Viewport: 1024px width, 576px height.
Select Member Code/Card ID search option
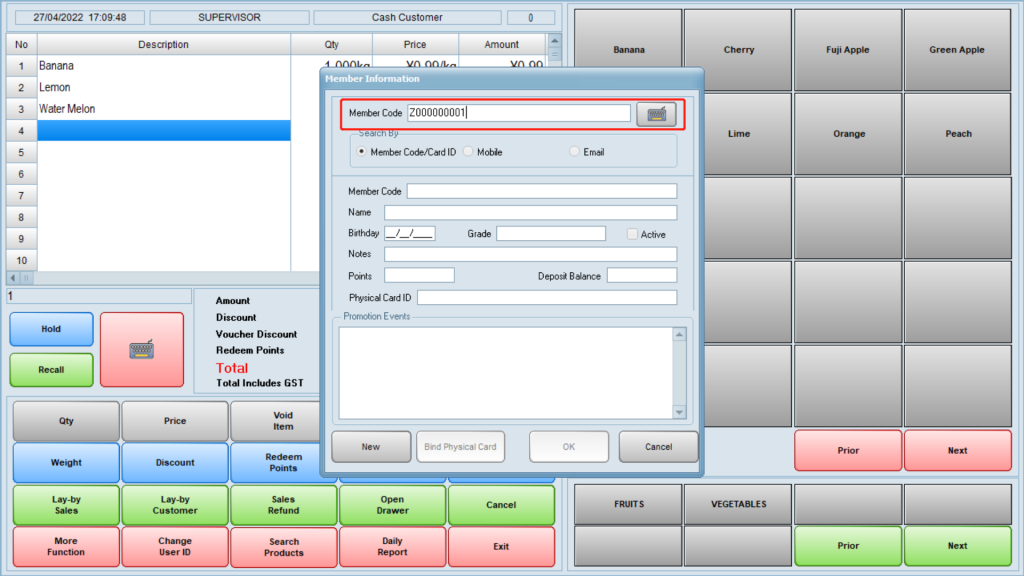click(361, 152)
